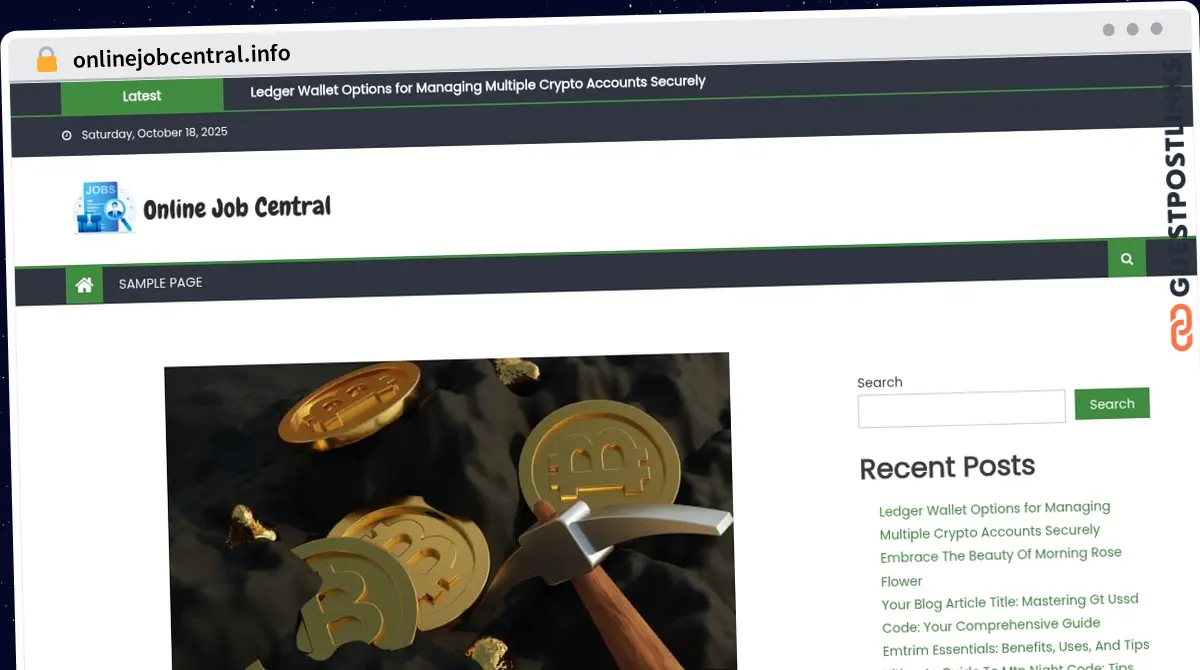The image size is (1200, 670).
Task: Click the Saturday, October 18, 2025 date text
Action: (x=154, y=133)
